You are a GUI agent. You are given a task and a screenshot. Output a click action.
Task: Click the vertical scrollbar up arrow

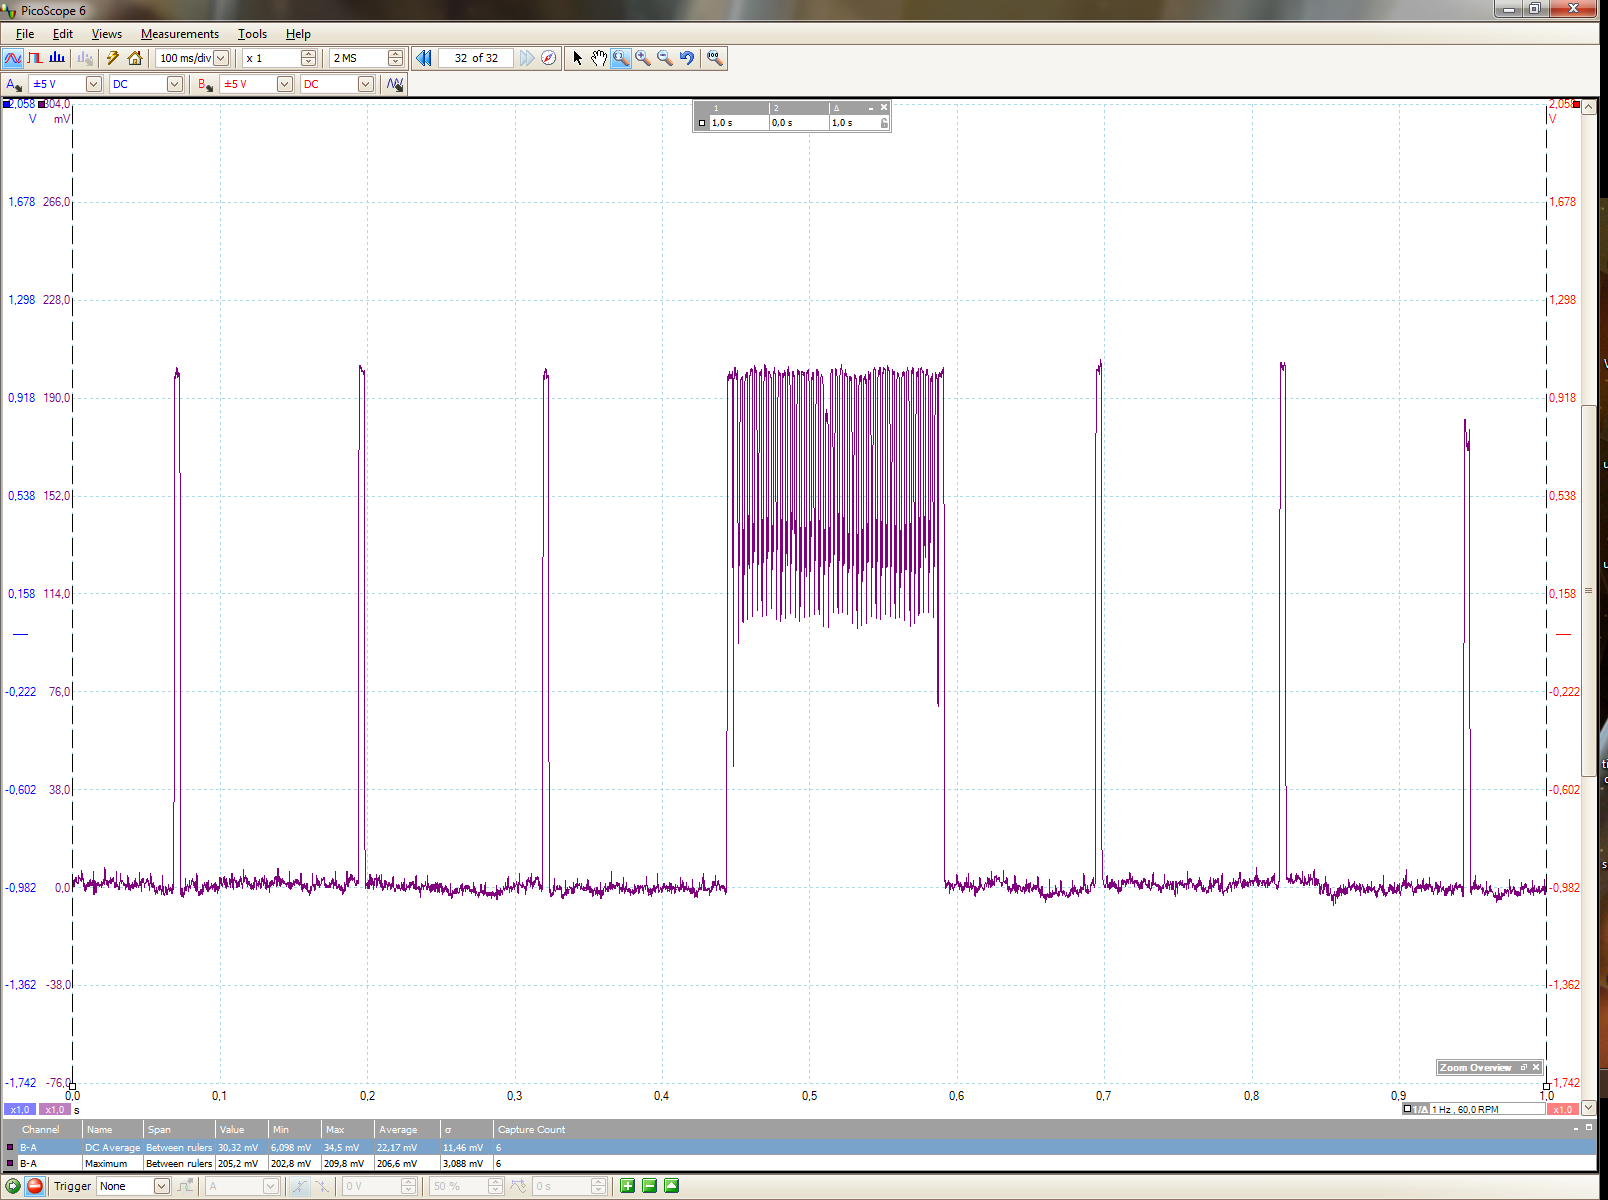pos(1588,106)
